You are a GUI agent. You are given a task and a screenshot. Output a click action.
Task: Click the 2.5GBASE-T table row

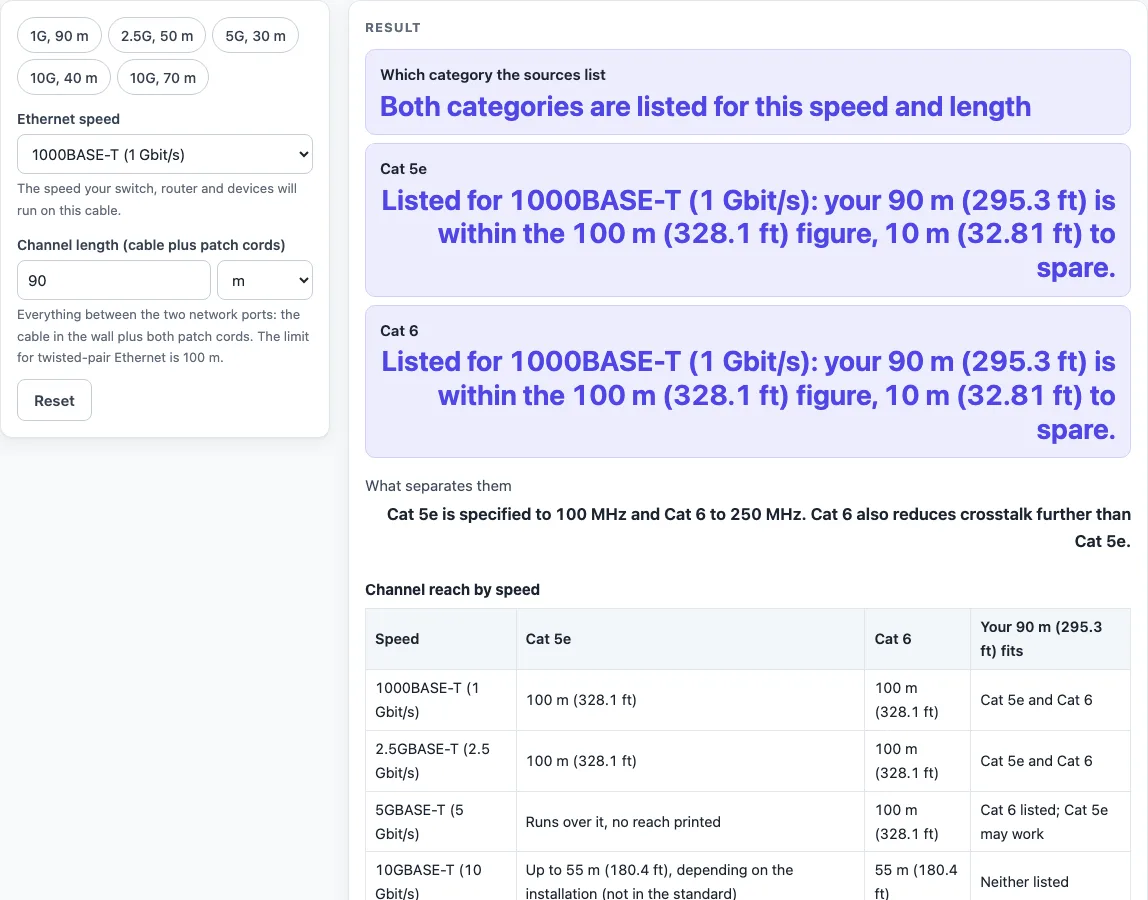coord(748,761)
